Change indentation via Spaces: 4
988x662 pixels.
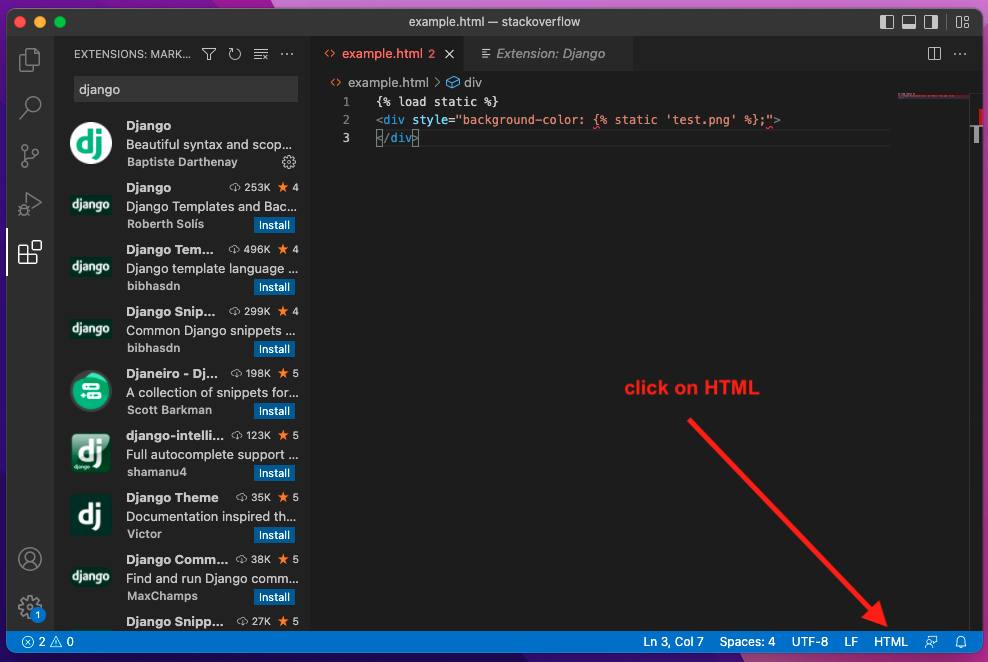click(747, 642)
